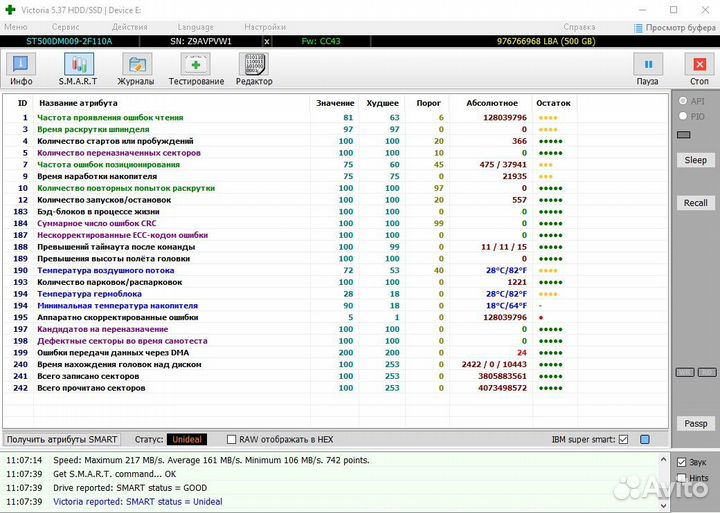Click the Sleep button
Image resolution: width=720 pixels, height=513 pixels.
(x=695, y=160)
